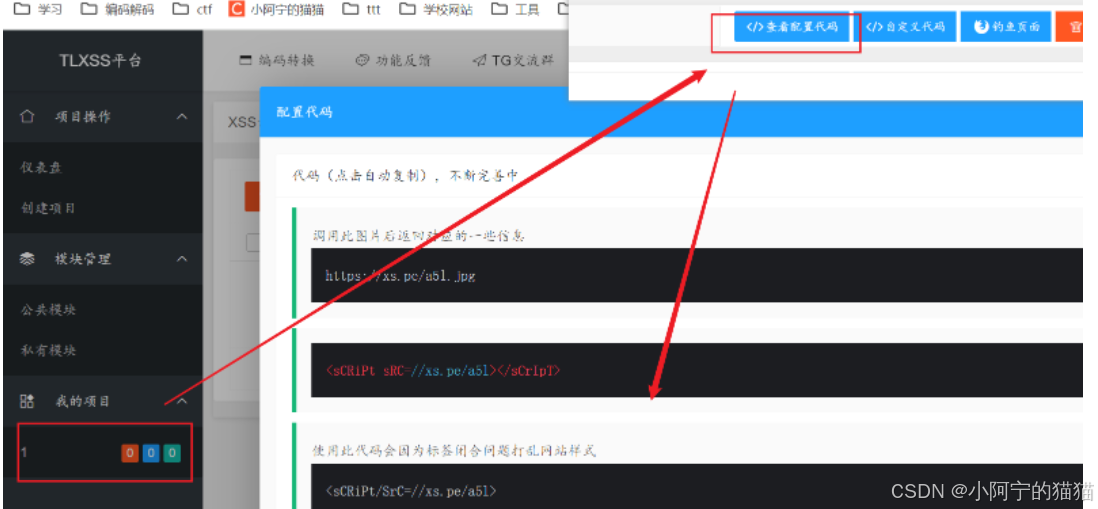Screen dimensions: 1098x509
Task: Click the 配置代码 dialog title
Action: (x=304, y=112)
